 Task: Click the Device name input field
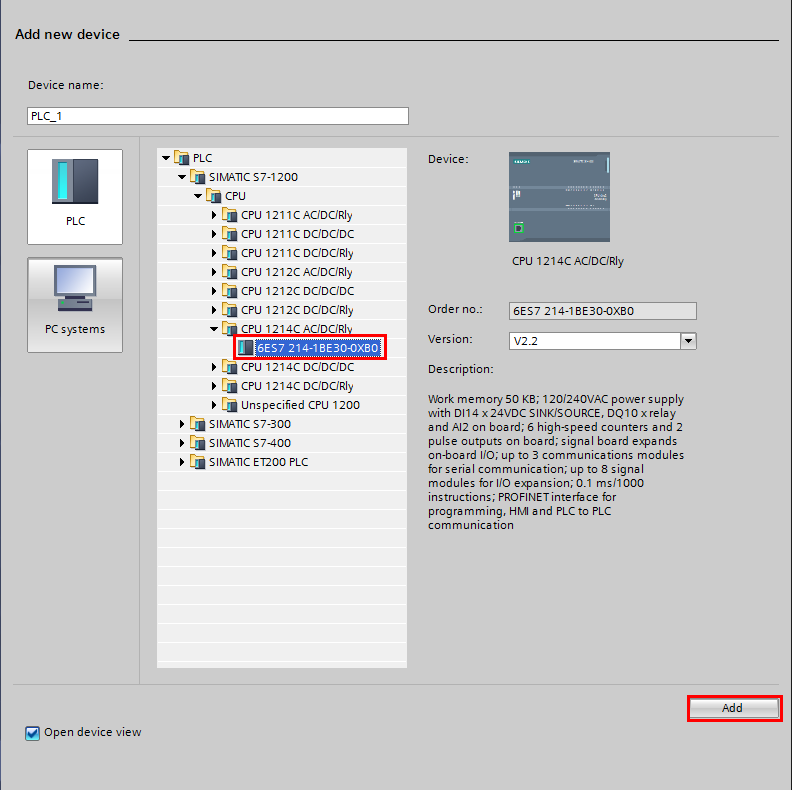(218, 116)
